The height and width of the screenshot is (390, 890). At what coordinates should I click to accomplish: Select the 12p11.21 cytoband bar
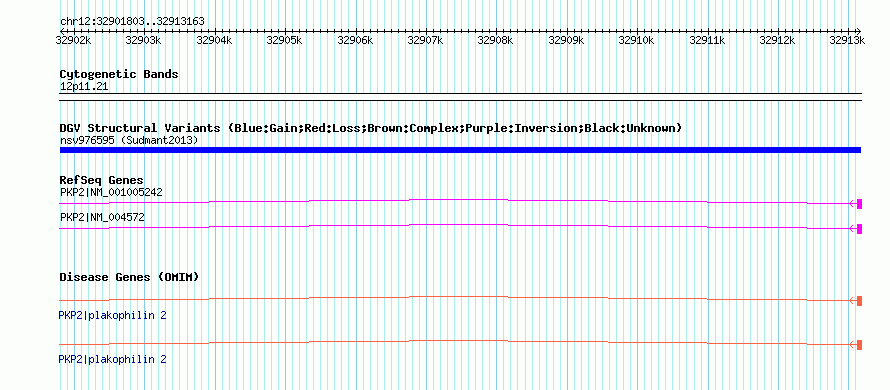pos(460,97)
